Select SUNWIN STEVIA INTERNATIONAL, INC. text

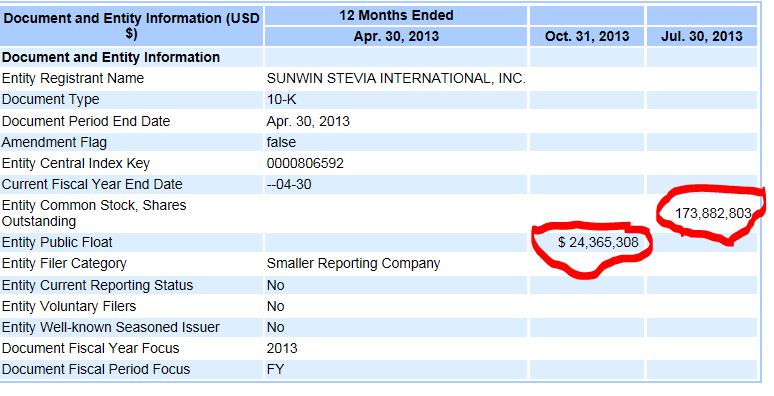[396, 79]
